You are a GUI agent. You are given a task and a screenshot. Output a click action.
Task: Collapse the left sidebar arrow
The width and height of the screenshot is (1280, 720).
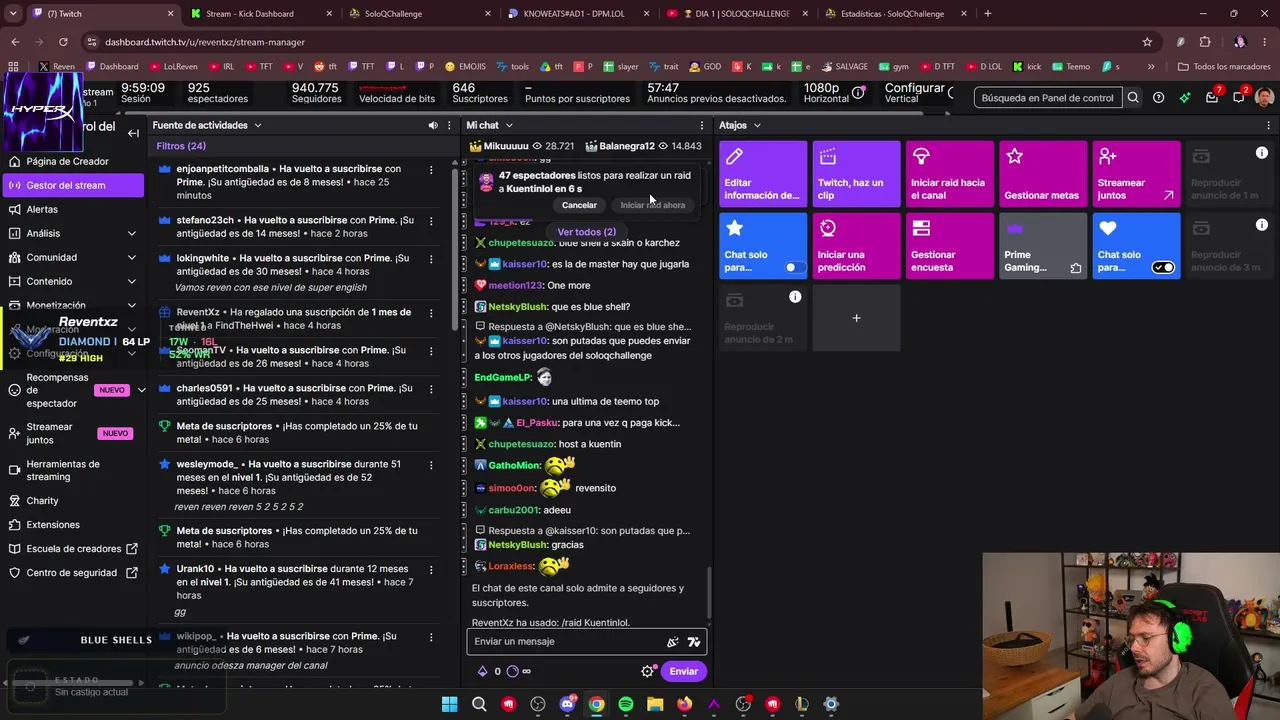133,132
